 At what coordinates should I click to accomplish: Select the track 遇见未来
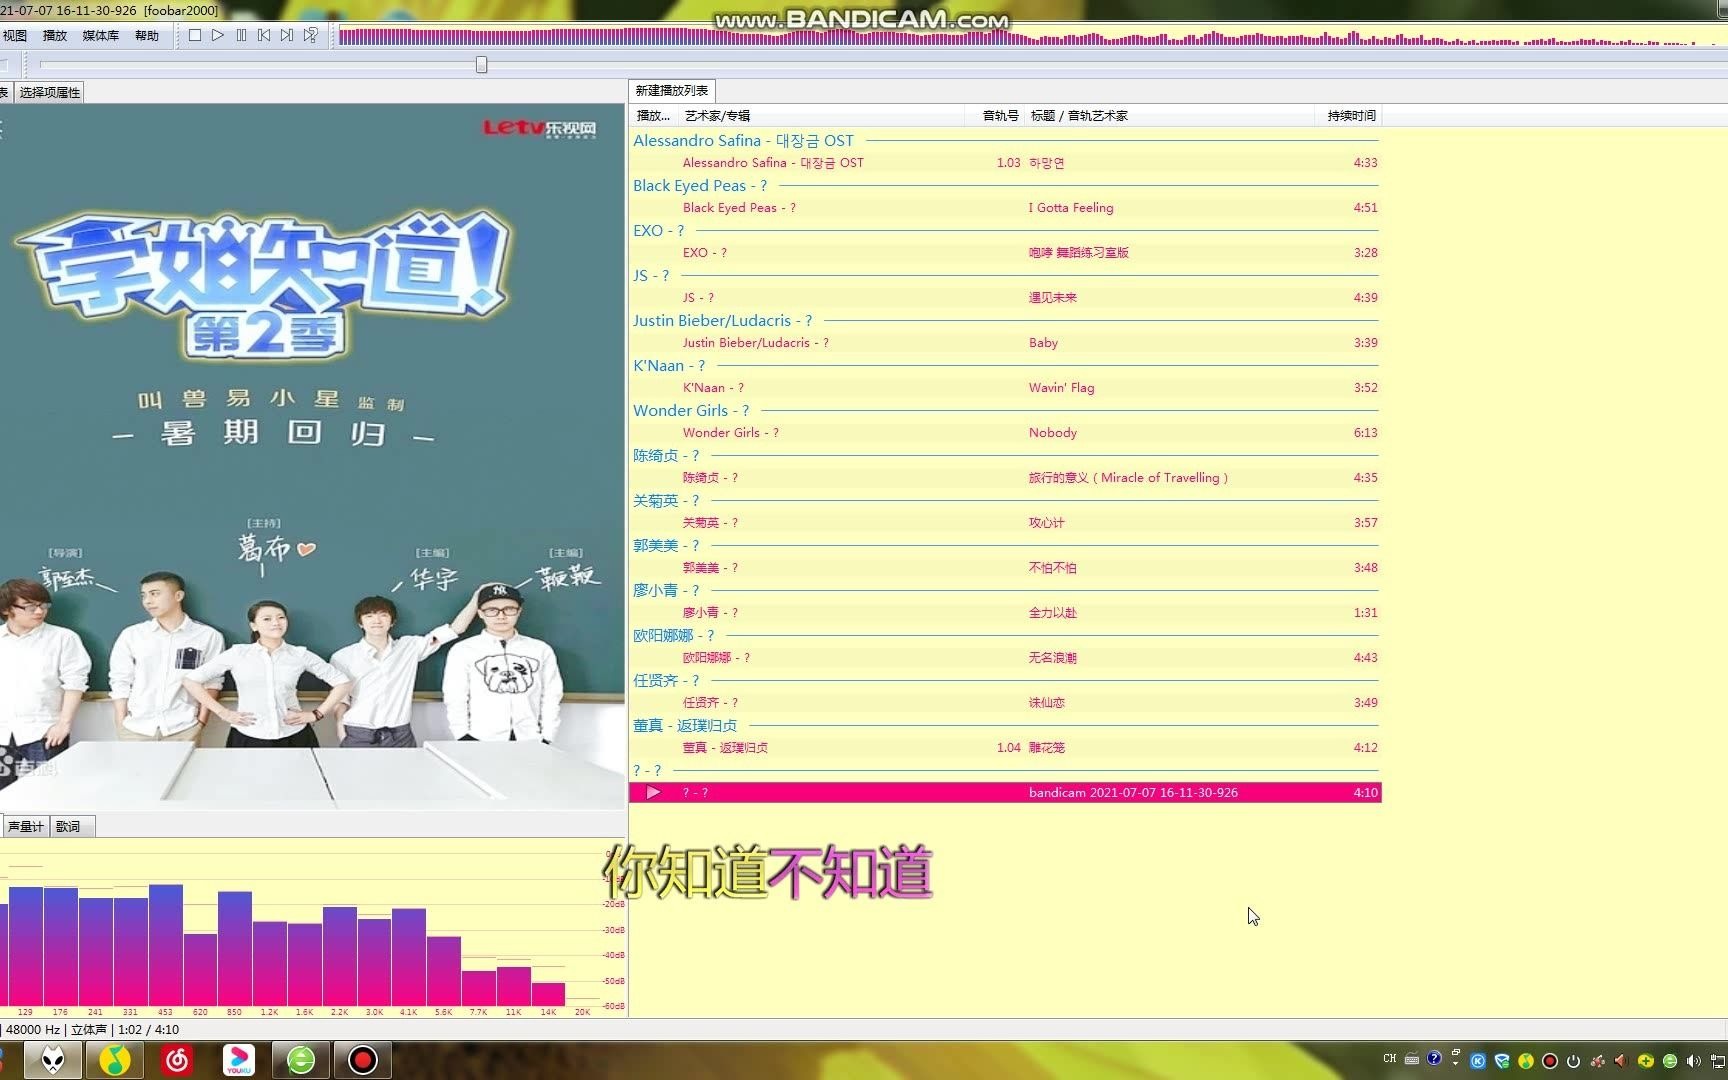click(x=1005, y=298)
